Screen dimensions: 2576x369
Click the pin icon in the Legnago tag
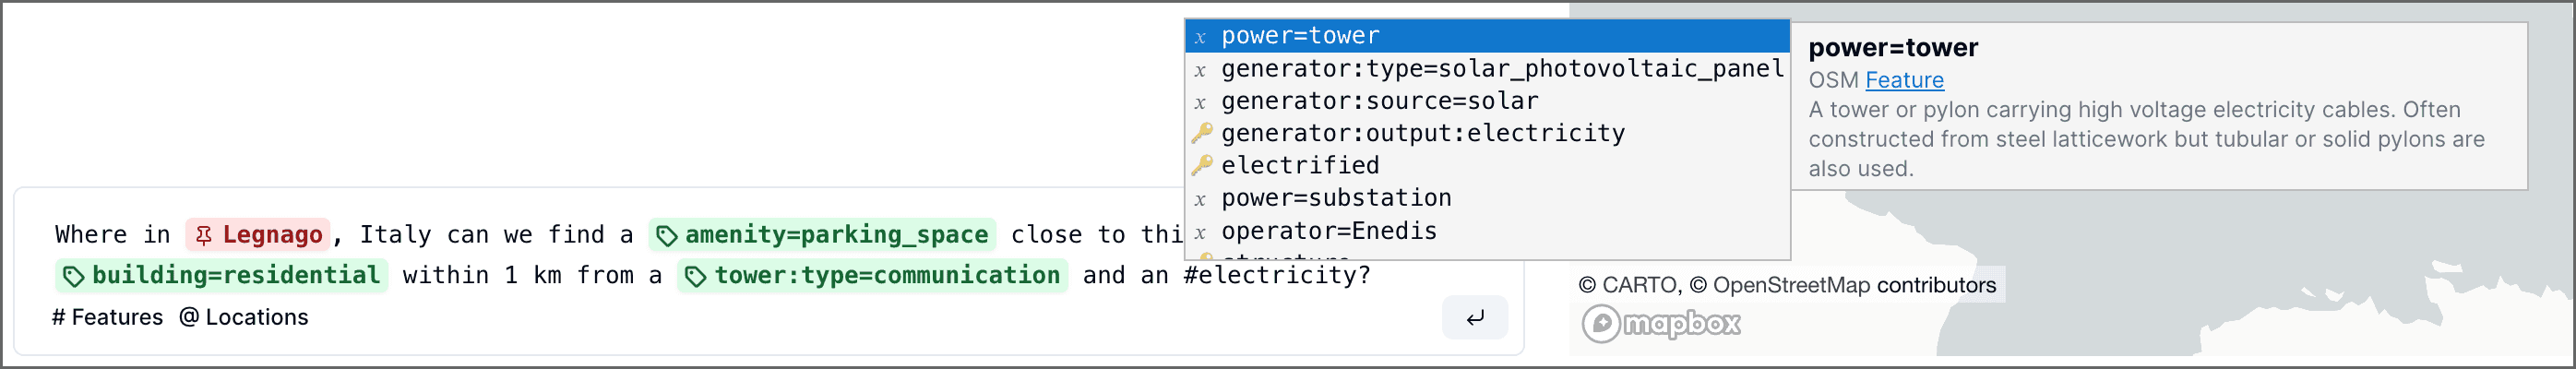(x=204, y=235)
